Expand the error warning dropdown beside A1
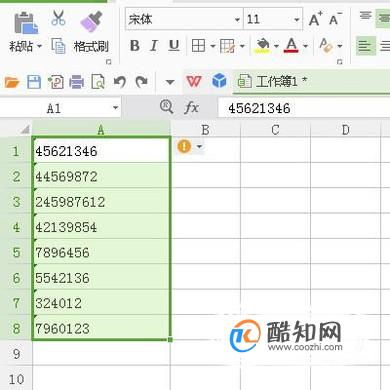Viewport: 390px width, 390px height. (x=199, y=146)
